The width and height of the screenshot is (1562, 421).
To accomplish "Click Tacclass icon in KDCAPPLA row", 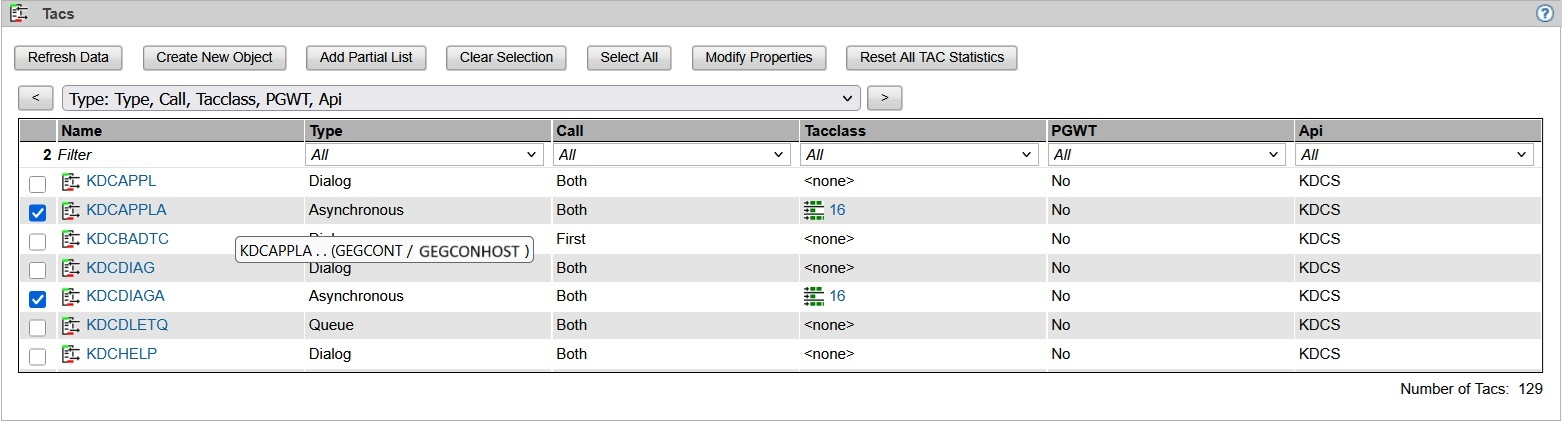I will [814, 210].
